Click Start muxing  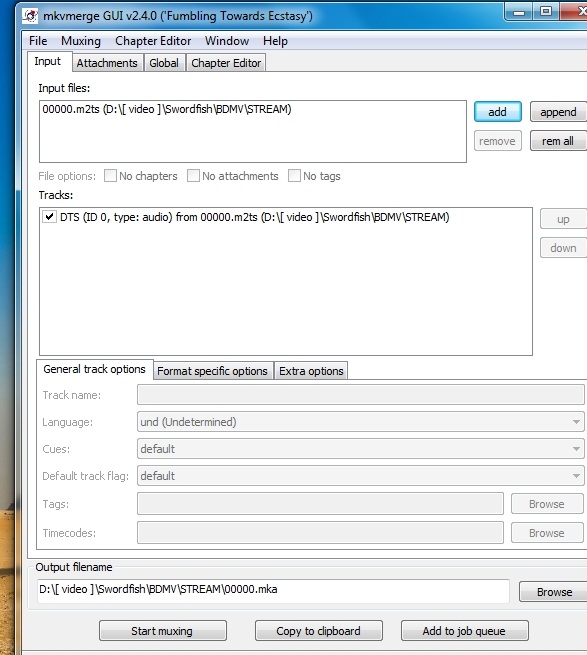(x=163, y=630)
